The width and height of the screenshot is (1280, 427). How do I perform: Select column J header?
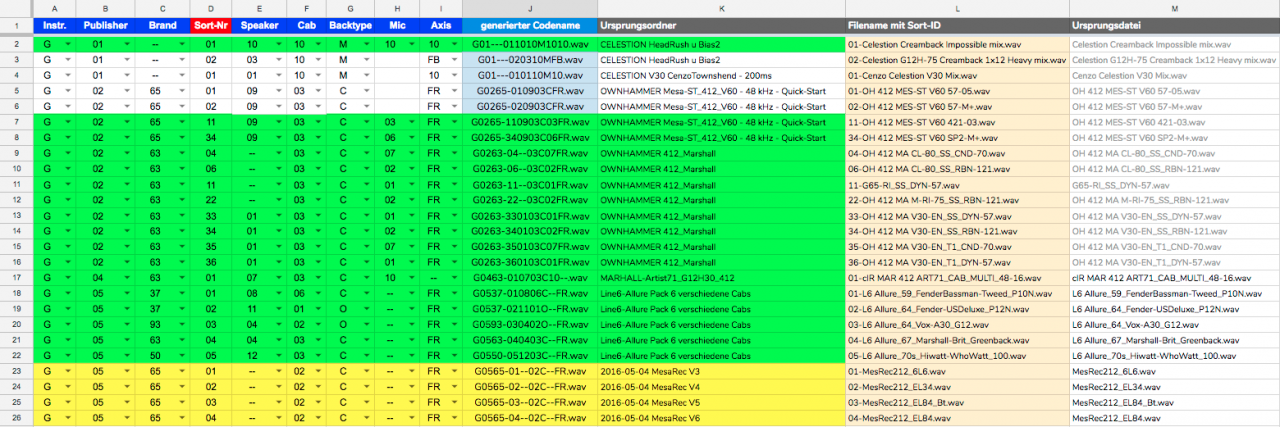[530, 8]
